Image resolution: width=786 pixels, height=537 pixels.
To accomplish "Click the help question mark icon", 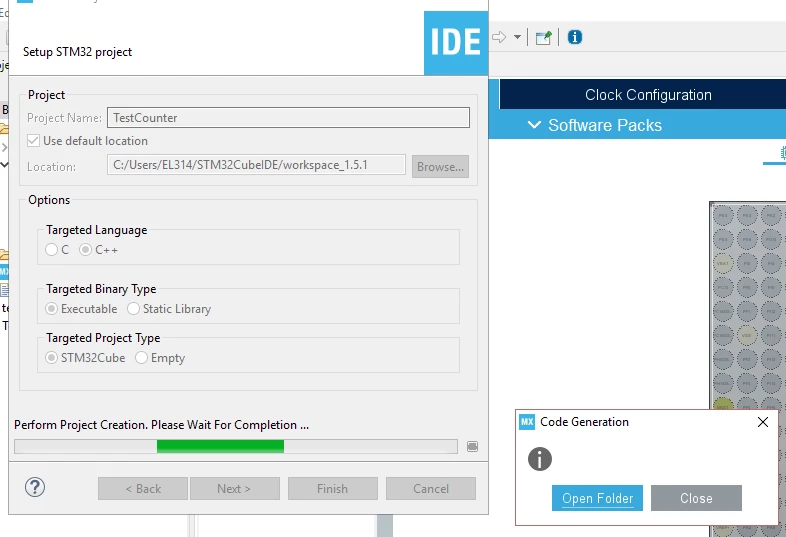I will tap(35, 487).
